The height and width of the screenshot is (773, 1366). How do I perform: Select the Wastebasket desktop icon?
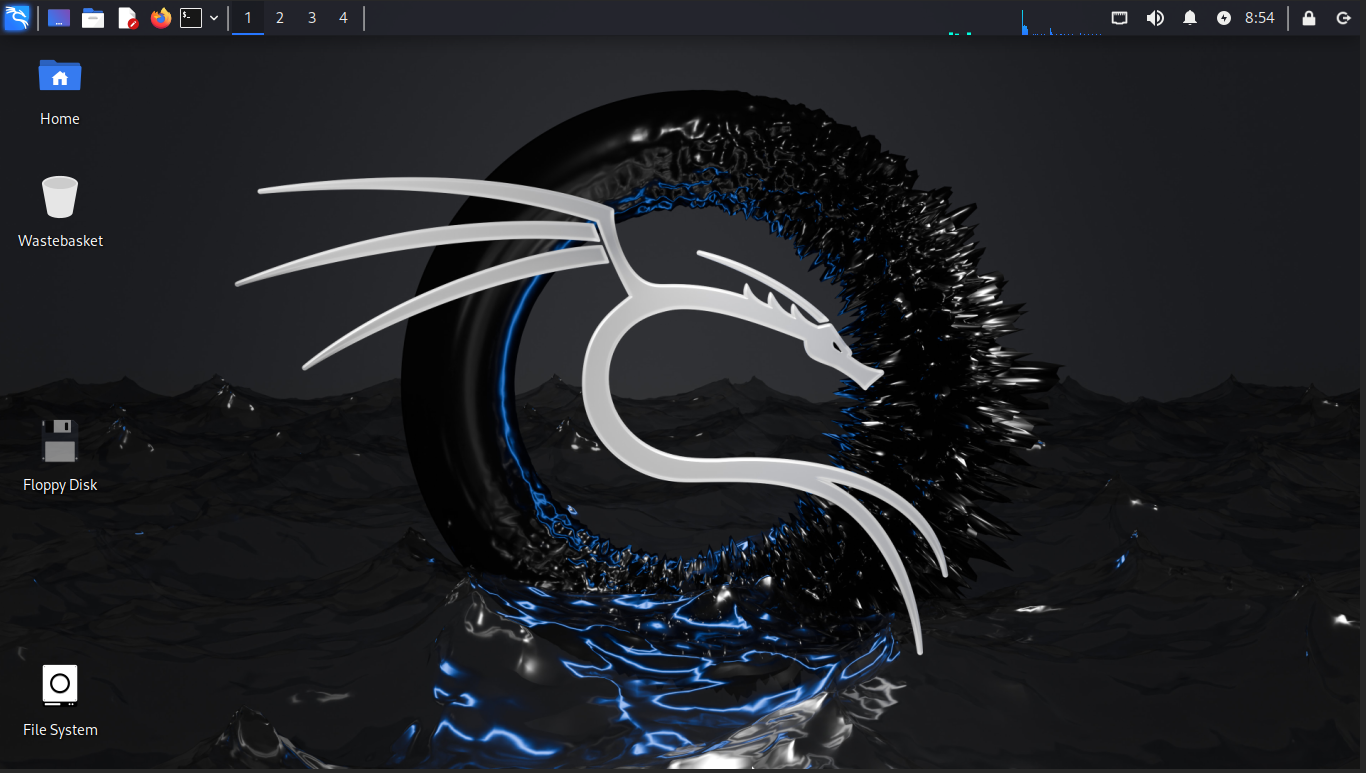[60, 196]
